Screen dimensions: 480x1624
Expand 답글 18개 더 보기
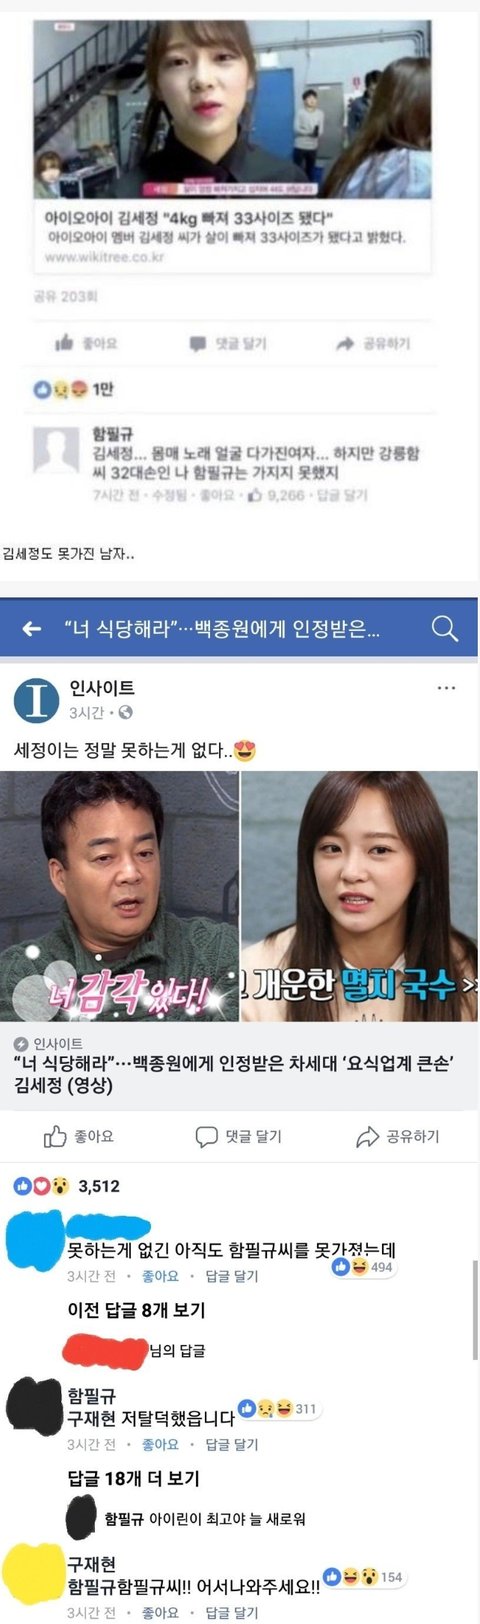[x=133, y=1478]
